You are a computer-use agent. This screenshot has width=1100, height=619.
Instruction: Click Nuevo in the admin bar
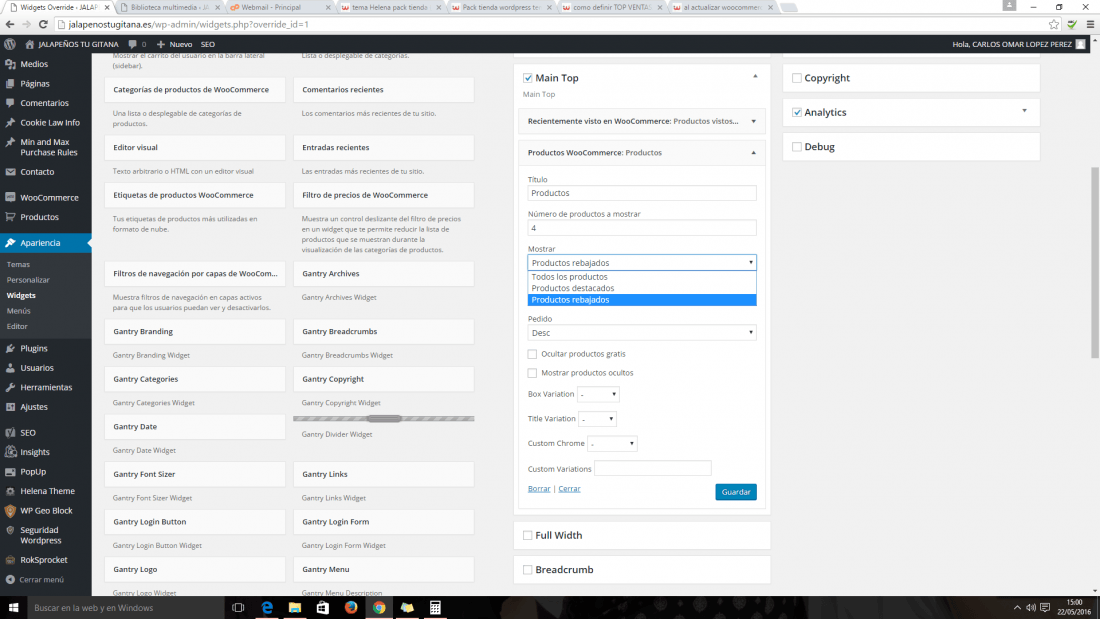(x=175, y=44)
